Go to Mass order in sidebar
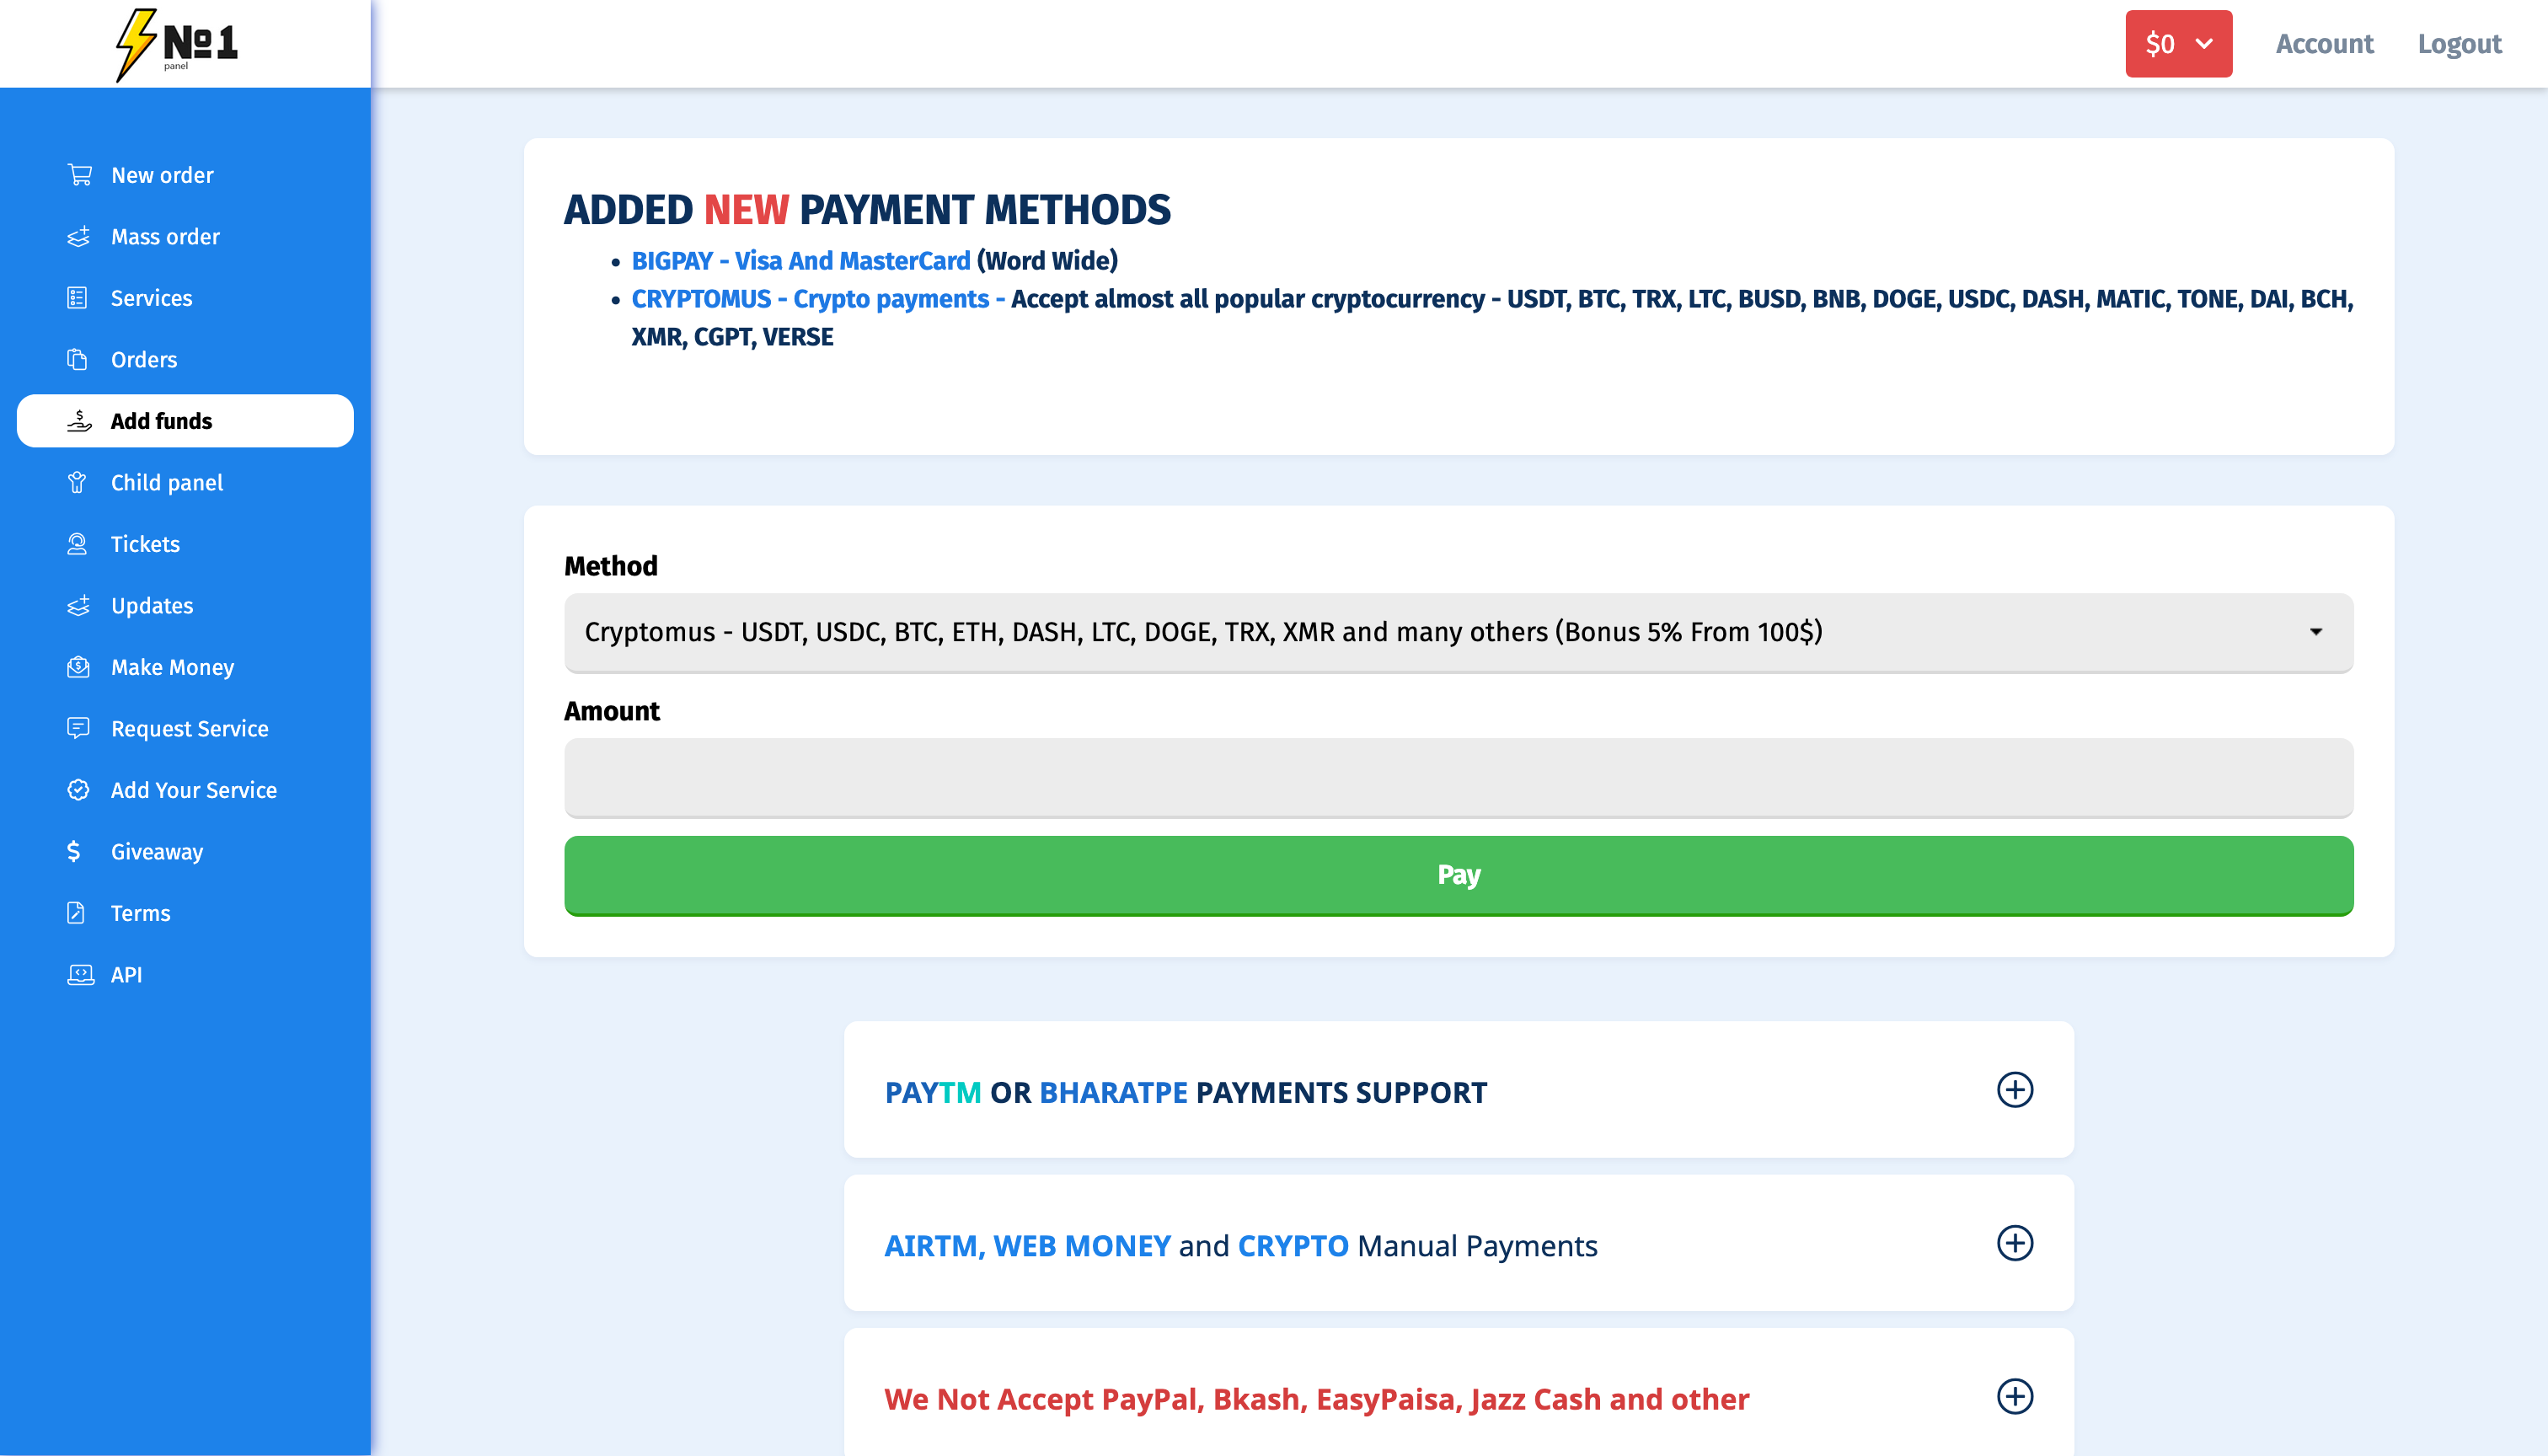Image resolution: width=2548 pixels, height=1456 pixels. (165, 237)
